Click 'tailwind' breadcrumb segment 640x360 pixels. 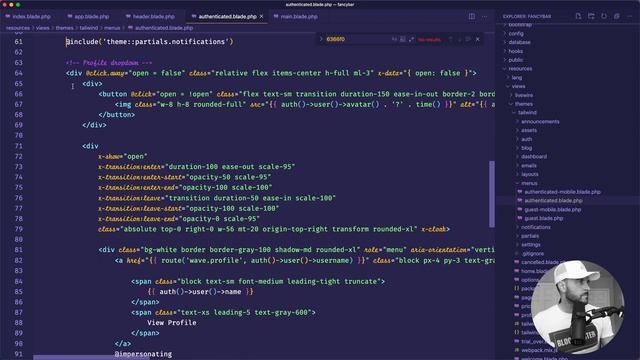coord(89,28)
